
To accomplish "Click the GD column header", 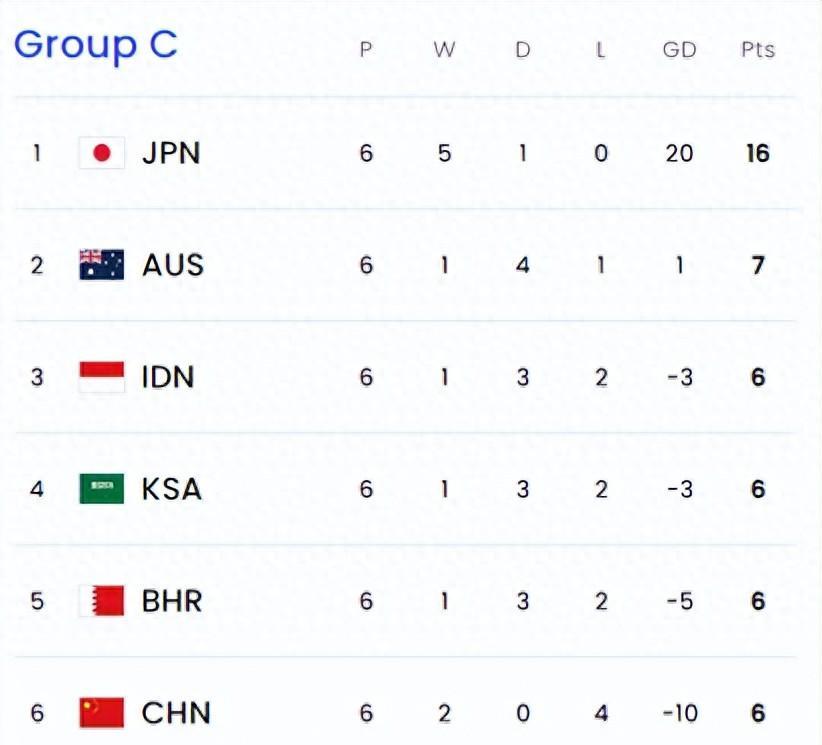I will 679,50.
